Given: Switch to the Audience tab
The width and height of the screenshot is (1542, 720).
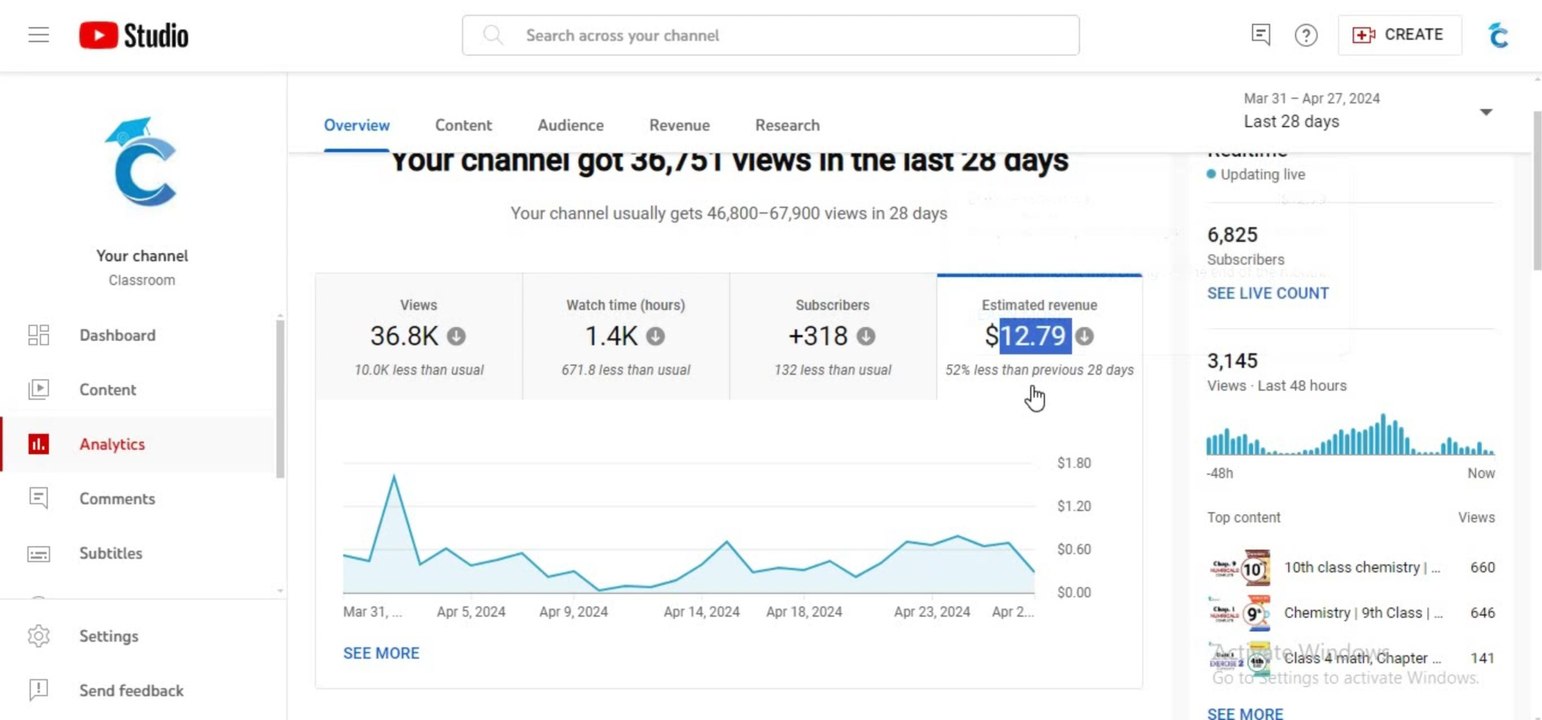Looking at the screenshot, I should click(x=571, y=125).
